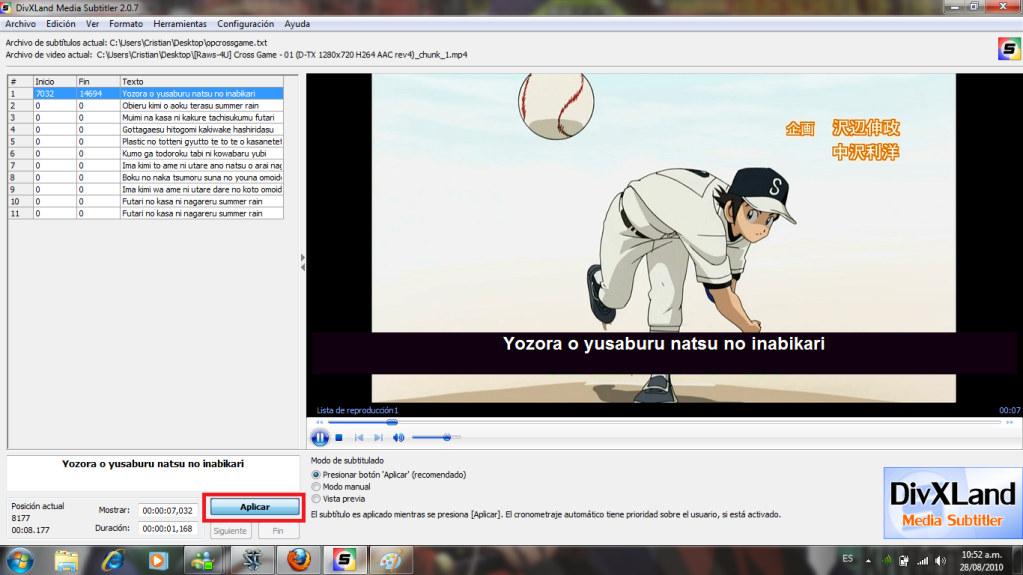
Task: Click the ES language indicator in tray
Action: [x=847, y=559]
